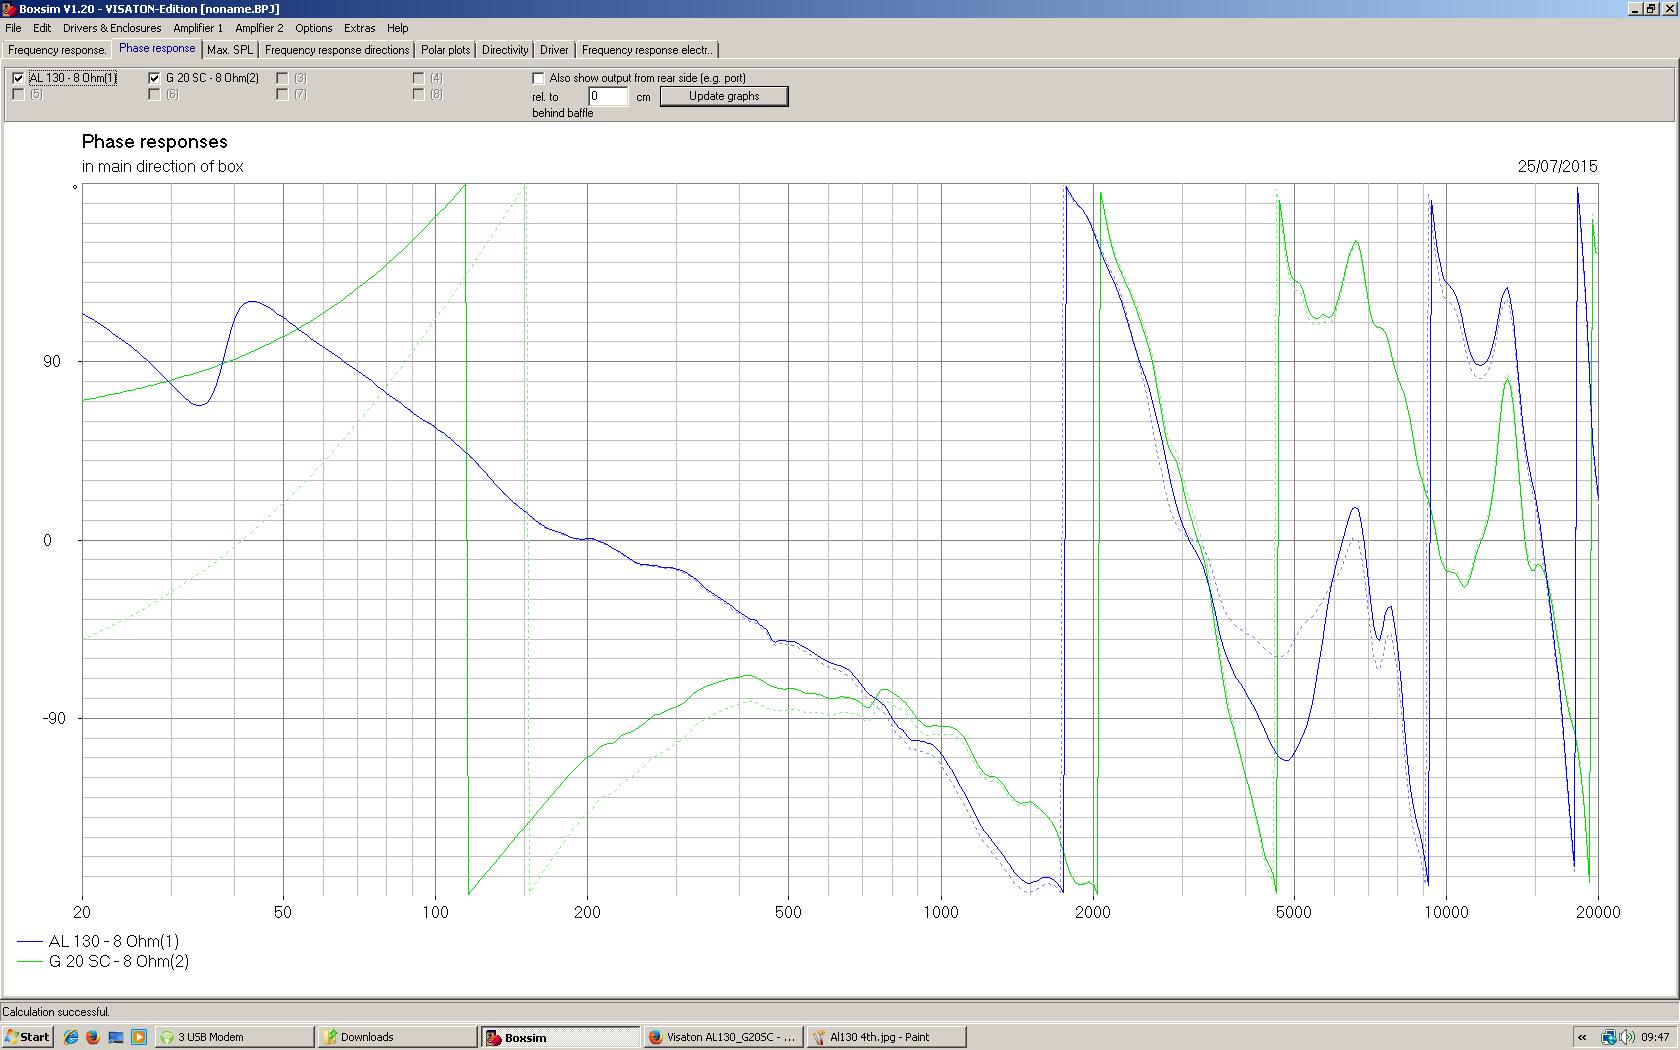Screen dimensions: 1680x1050
Task: Open the Edit menu
Action: 42,28
